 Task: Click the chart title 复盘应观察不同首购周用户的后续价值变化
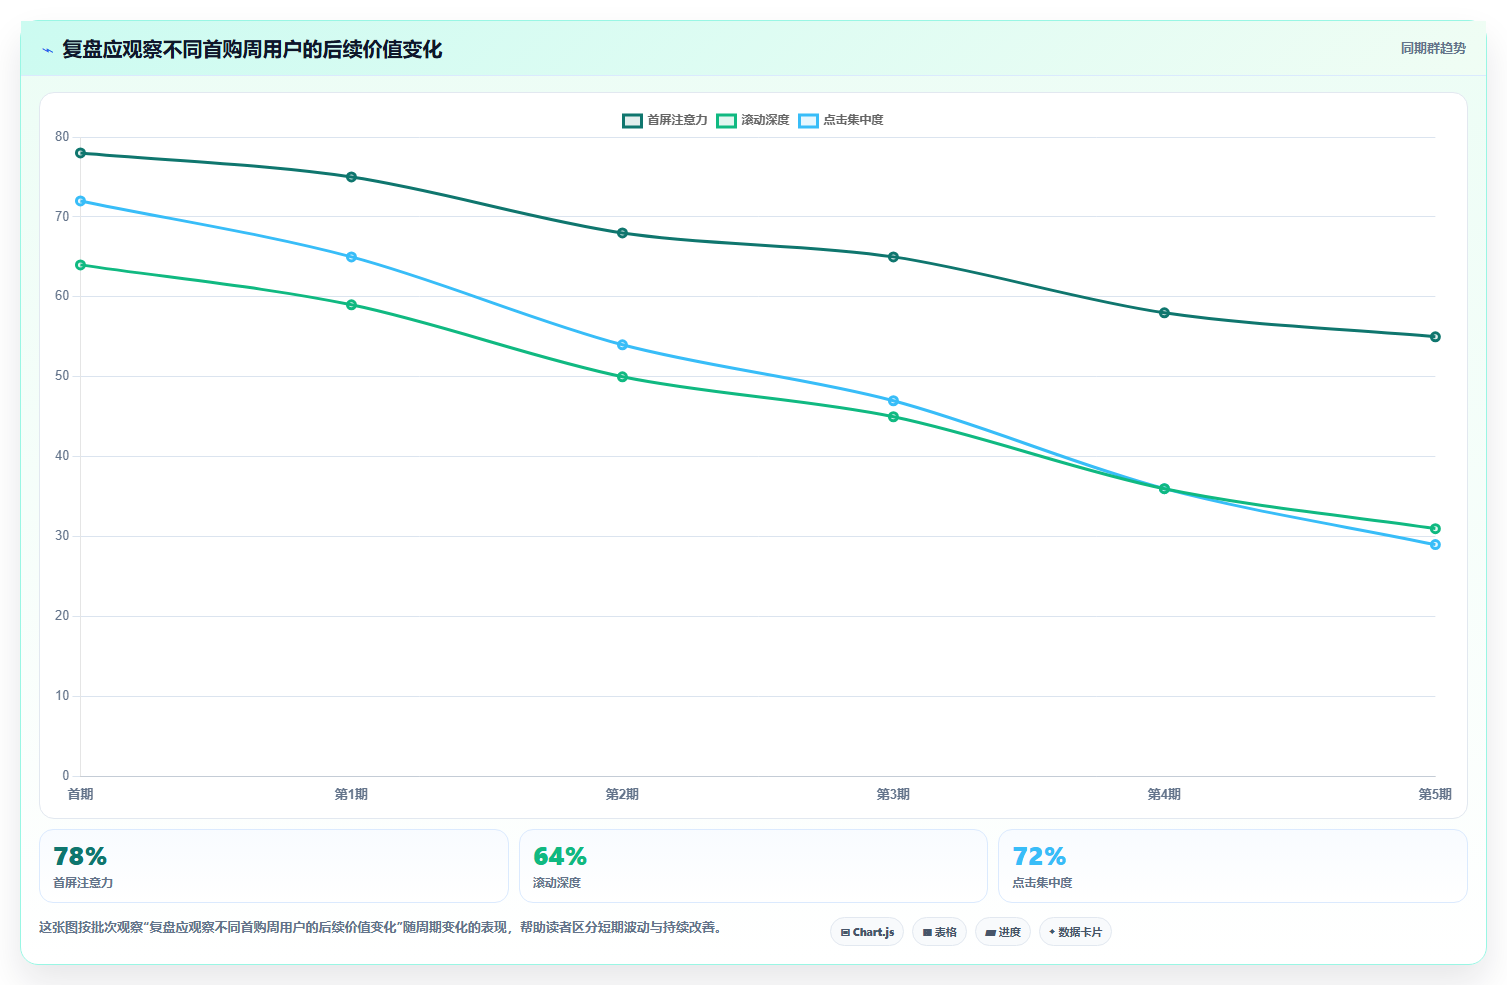[252, 49]
